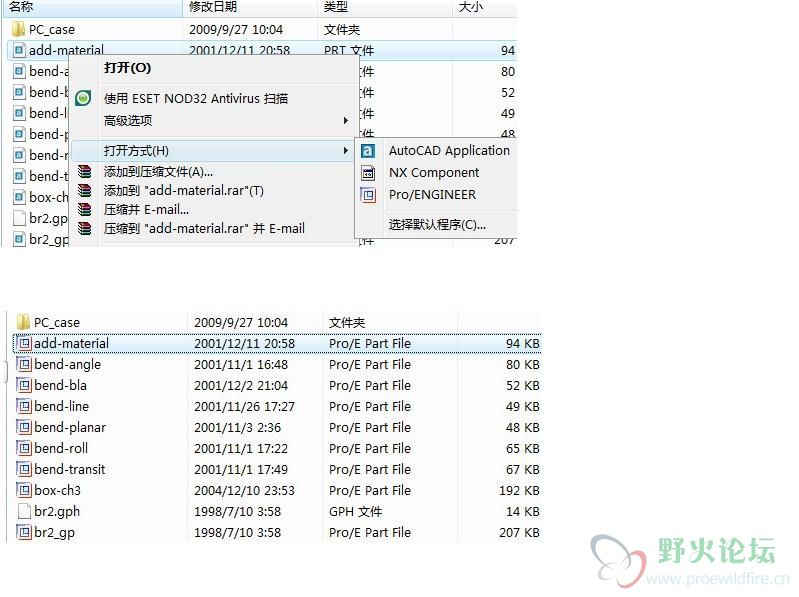Select the box-ch3 file name in lower list
The width and height of the screenshot is (799, 597).
58,490
